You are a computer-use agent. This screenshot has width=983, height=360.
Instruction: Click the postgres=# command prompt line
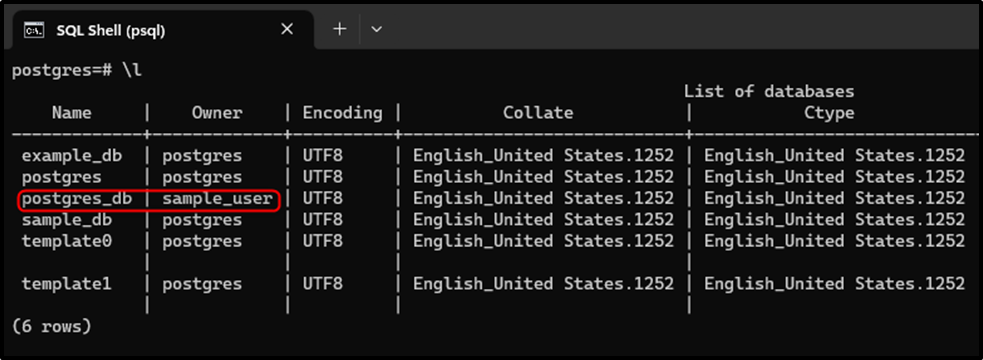[x=76, y=70]
